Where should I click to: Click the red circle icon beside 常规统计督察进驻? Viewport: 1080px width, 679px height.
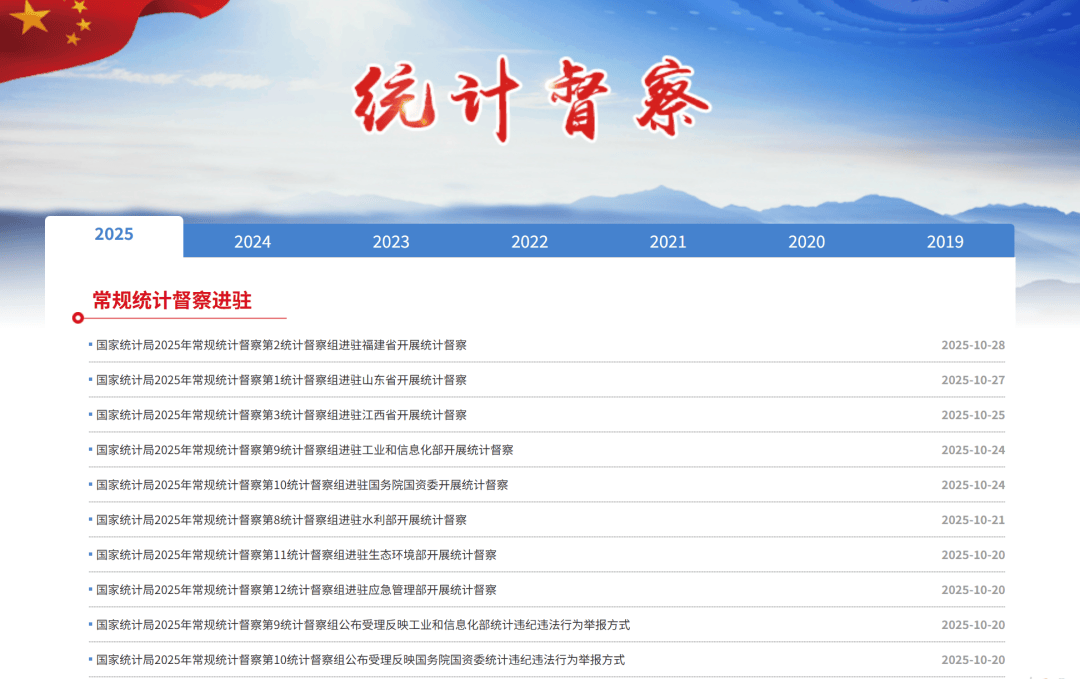[78, 318]
